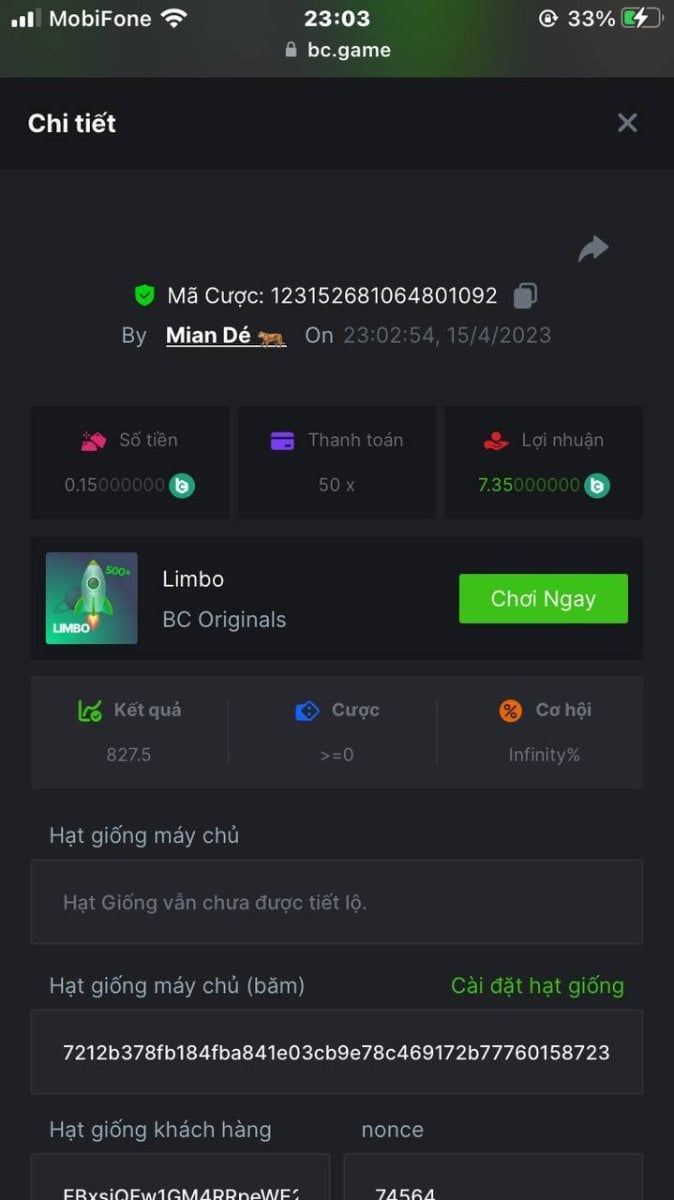Select the nonce value field
Image resolution: width=674 pixels, height=1200 pixels.
[x=493, y=1177]
